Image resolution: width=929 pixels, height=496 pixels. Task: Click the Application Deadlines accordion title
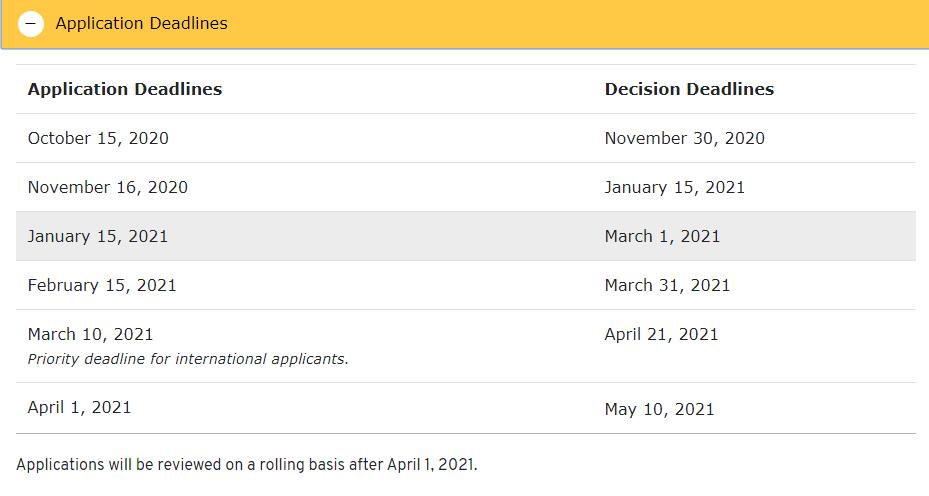click(141, 23)
